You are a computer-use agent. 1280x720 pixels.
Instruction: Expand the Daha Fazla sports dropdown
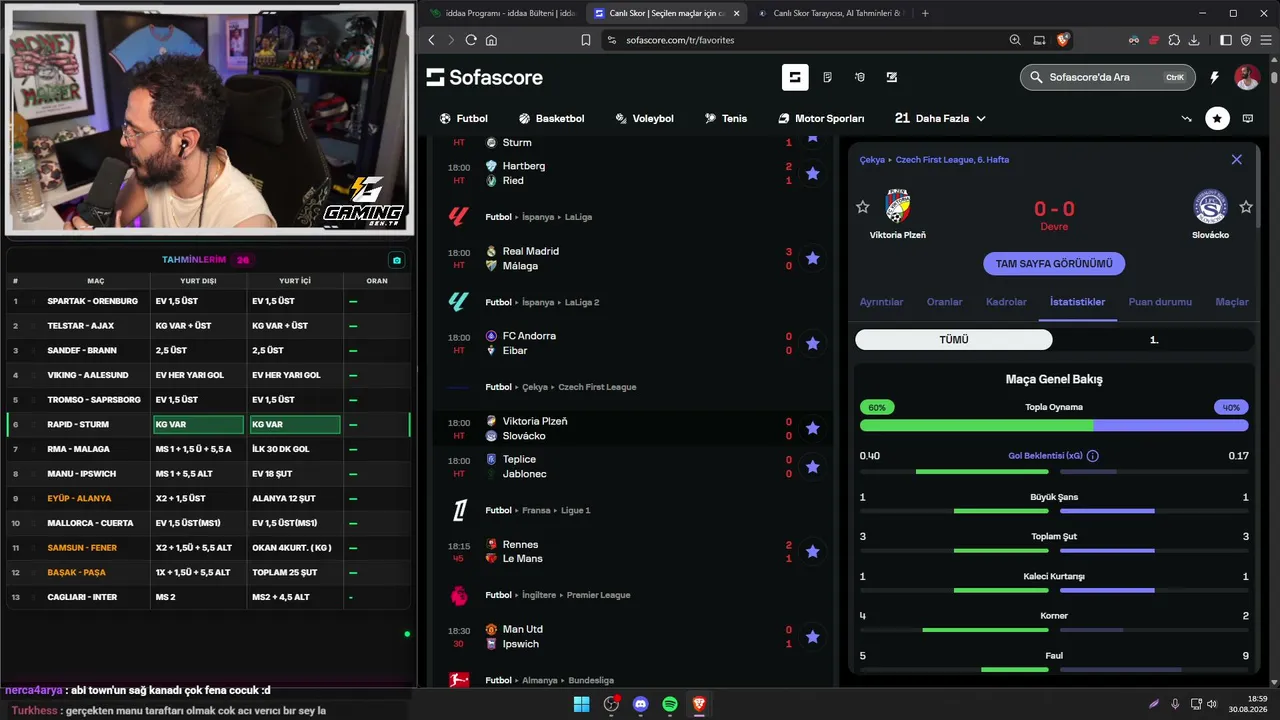point(940,118)
